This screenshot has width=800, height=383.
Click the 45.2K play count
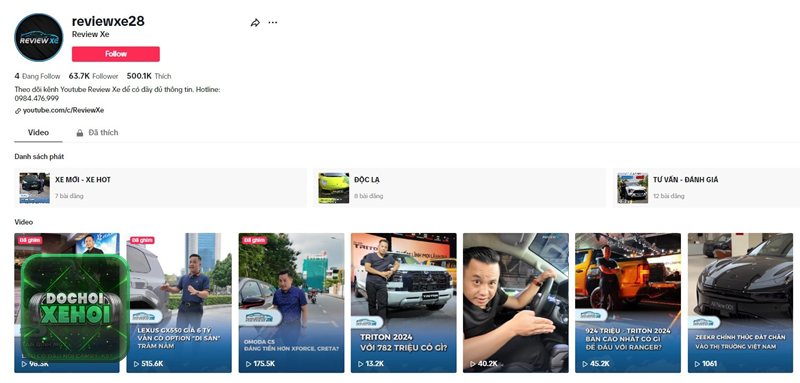point(596,364)
